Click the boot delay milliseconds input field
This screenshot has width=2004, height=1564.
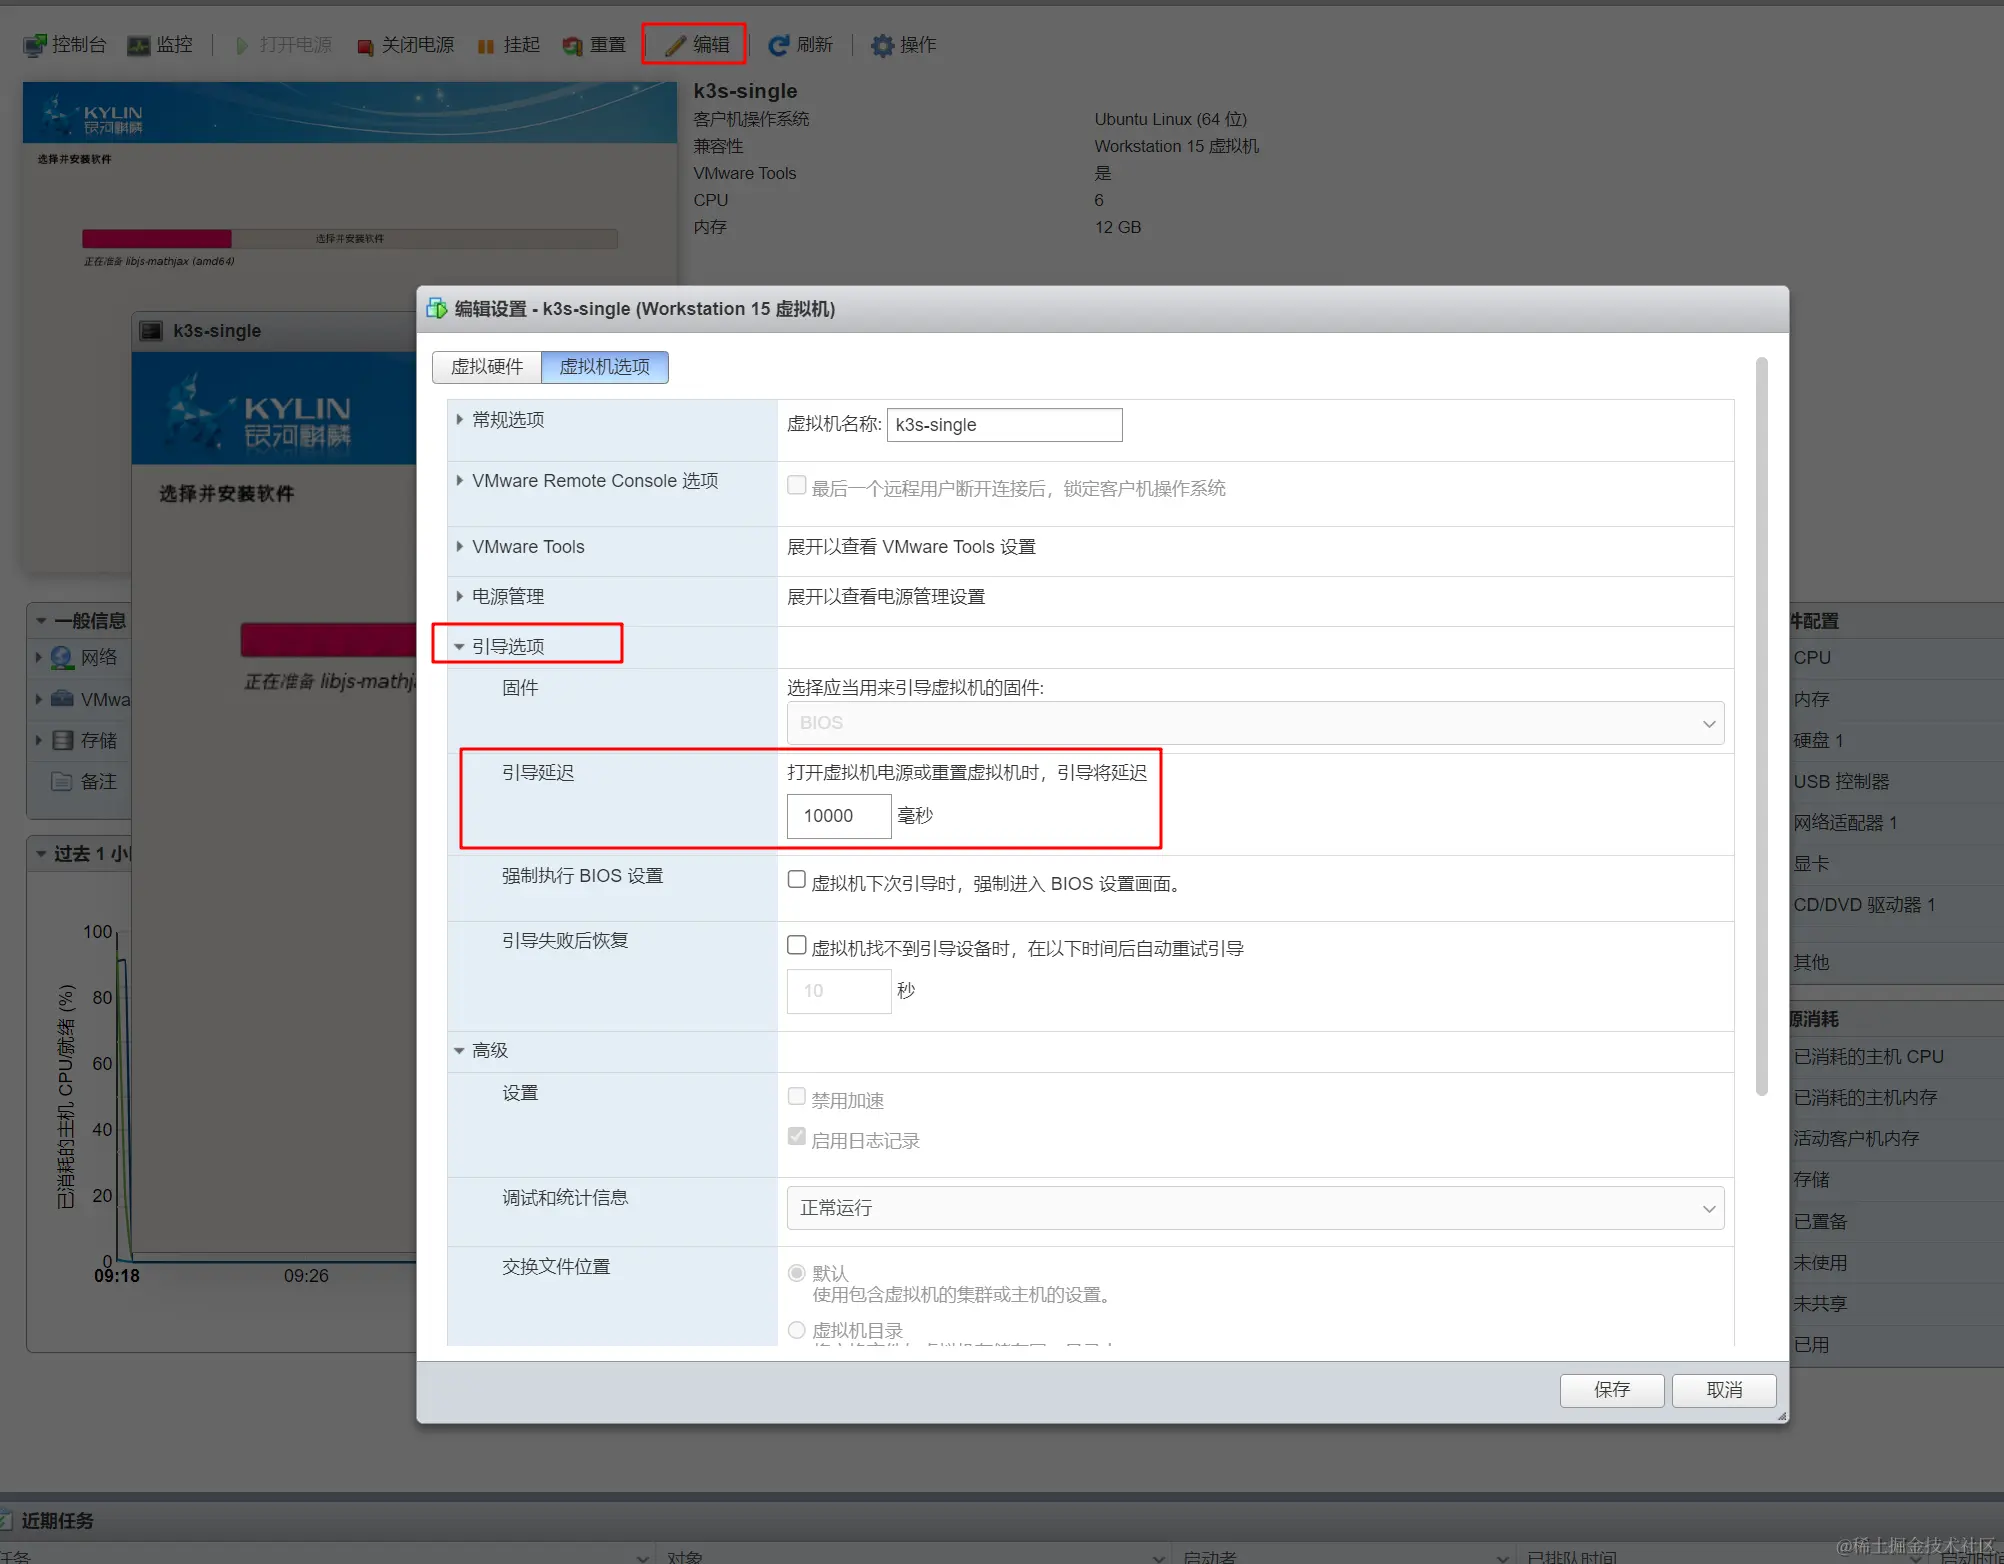[838, 816]
